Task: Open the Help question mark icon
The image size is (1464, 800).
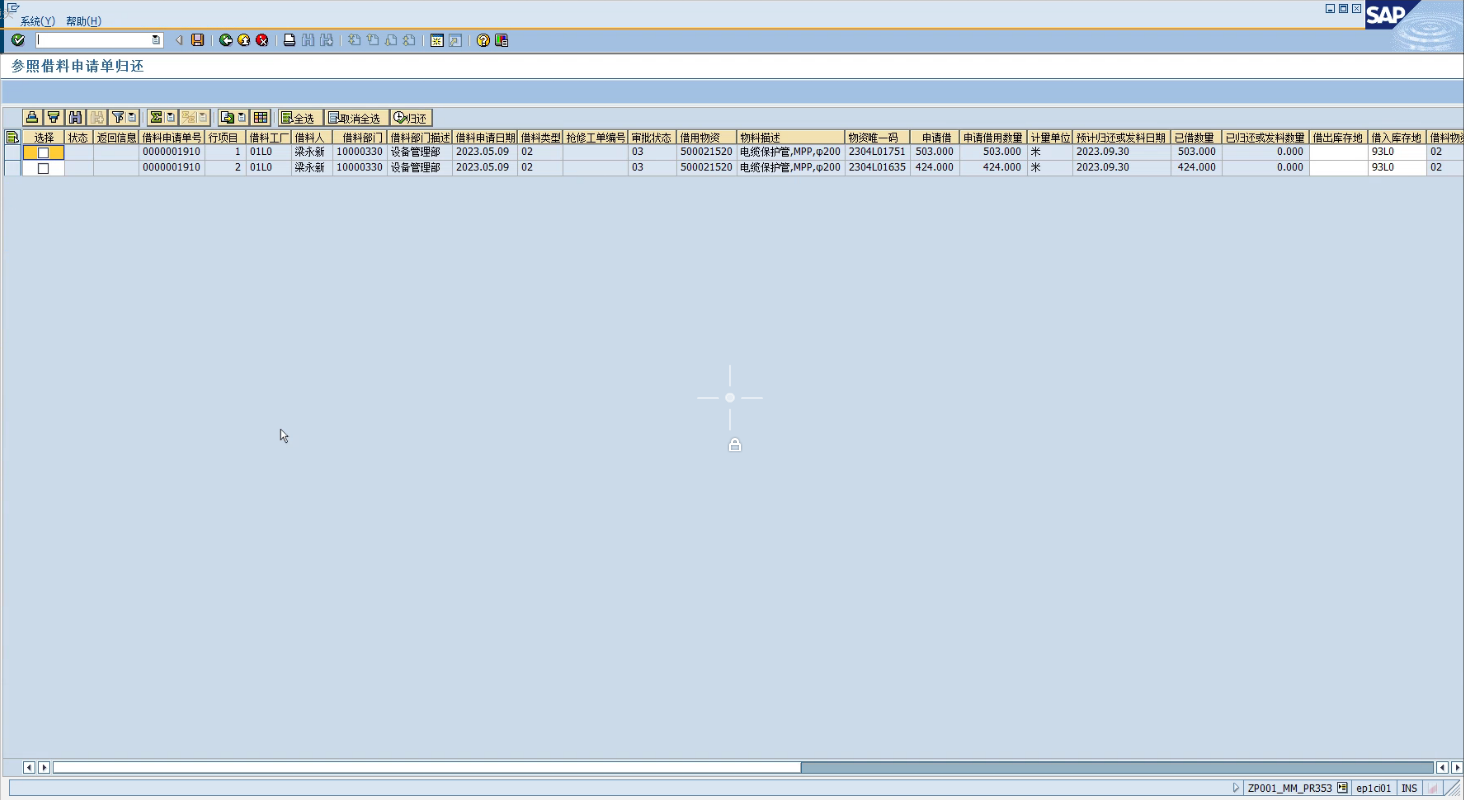Action: [483, 40]
